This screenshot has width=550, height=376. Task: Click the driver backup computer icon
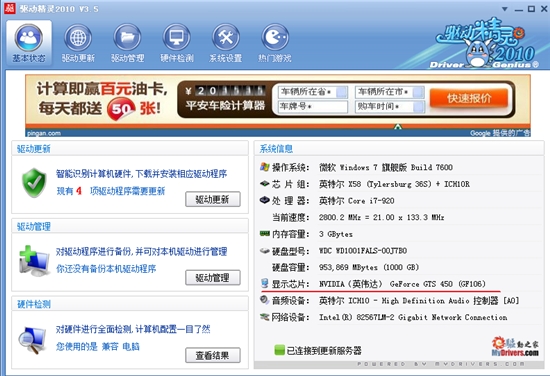(x=34, y=261)
